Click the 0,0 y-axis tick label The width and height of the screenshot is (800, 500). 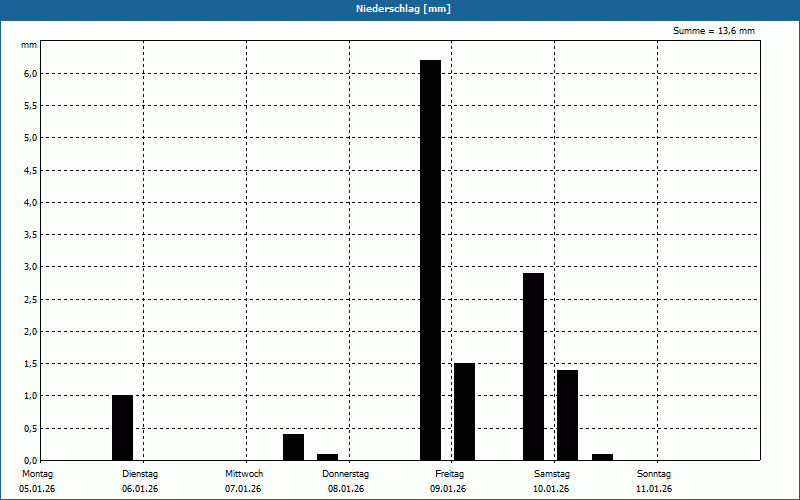31,461
